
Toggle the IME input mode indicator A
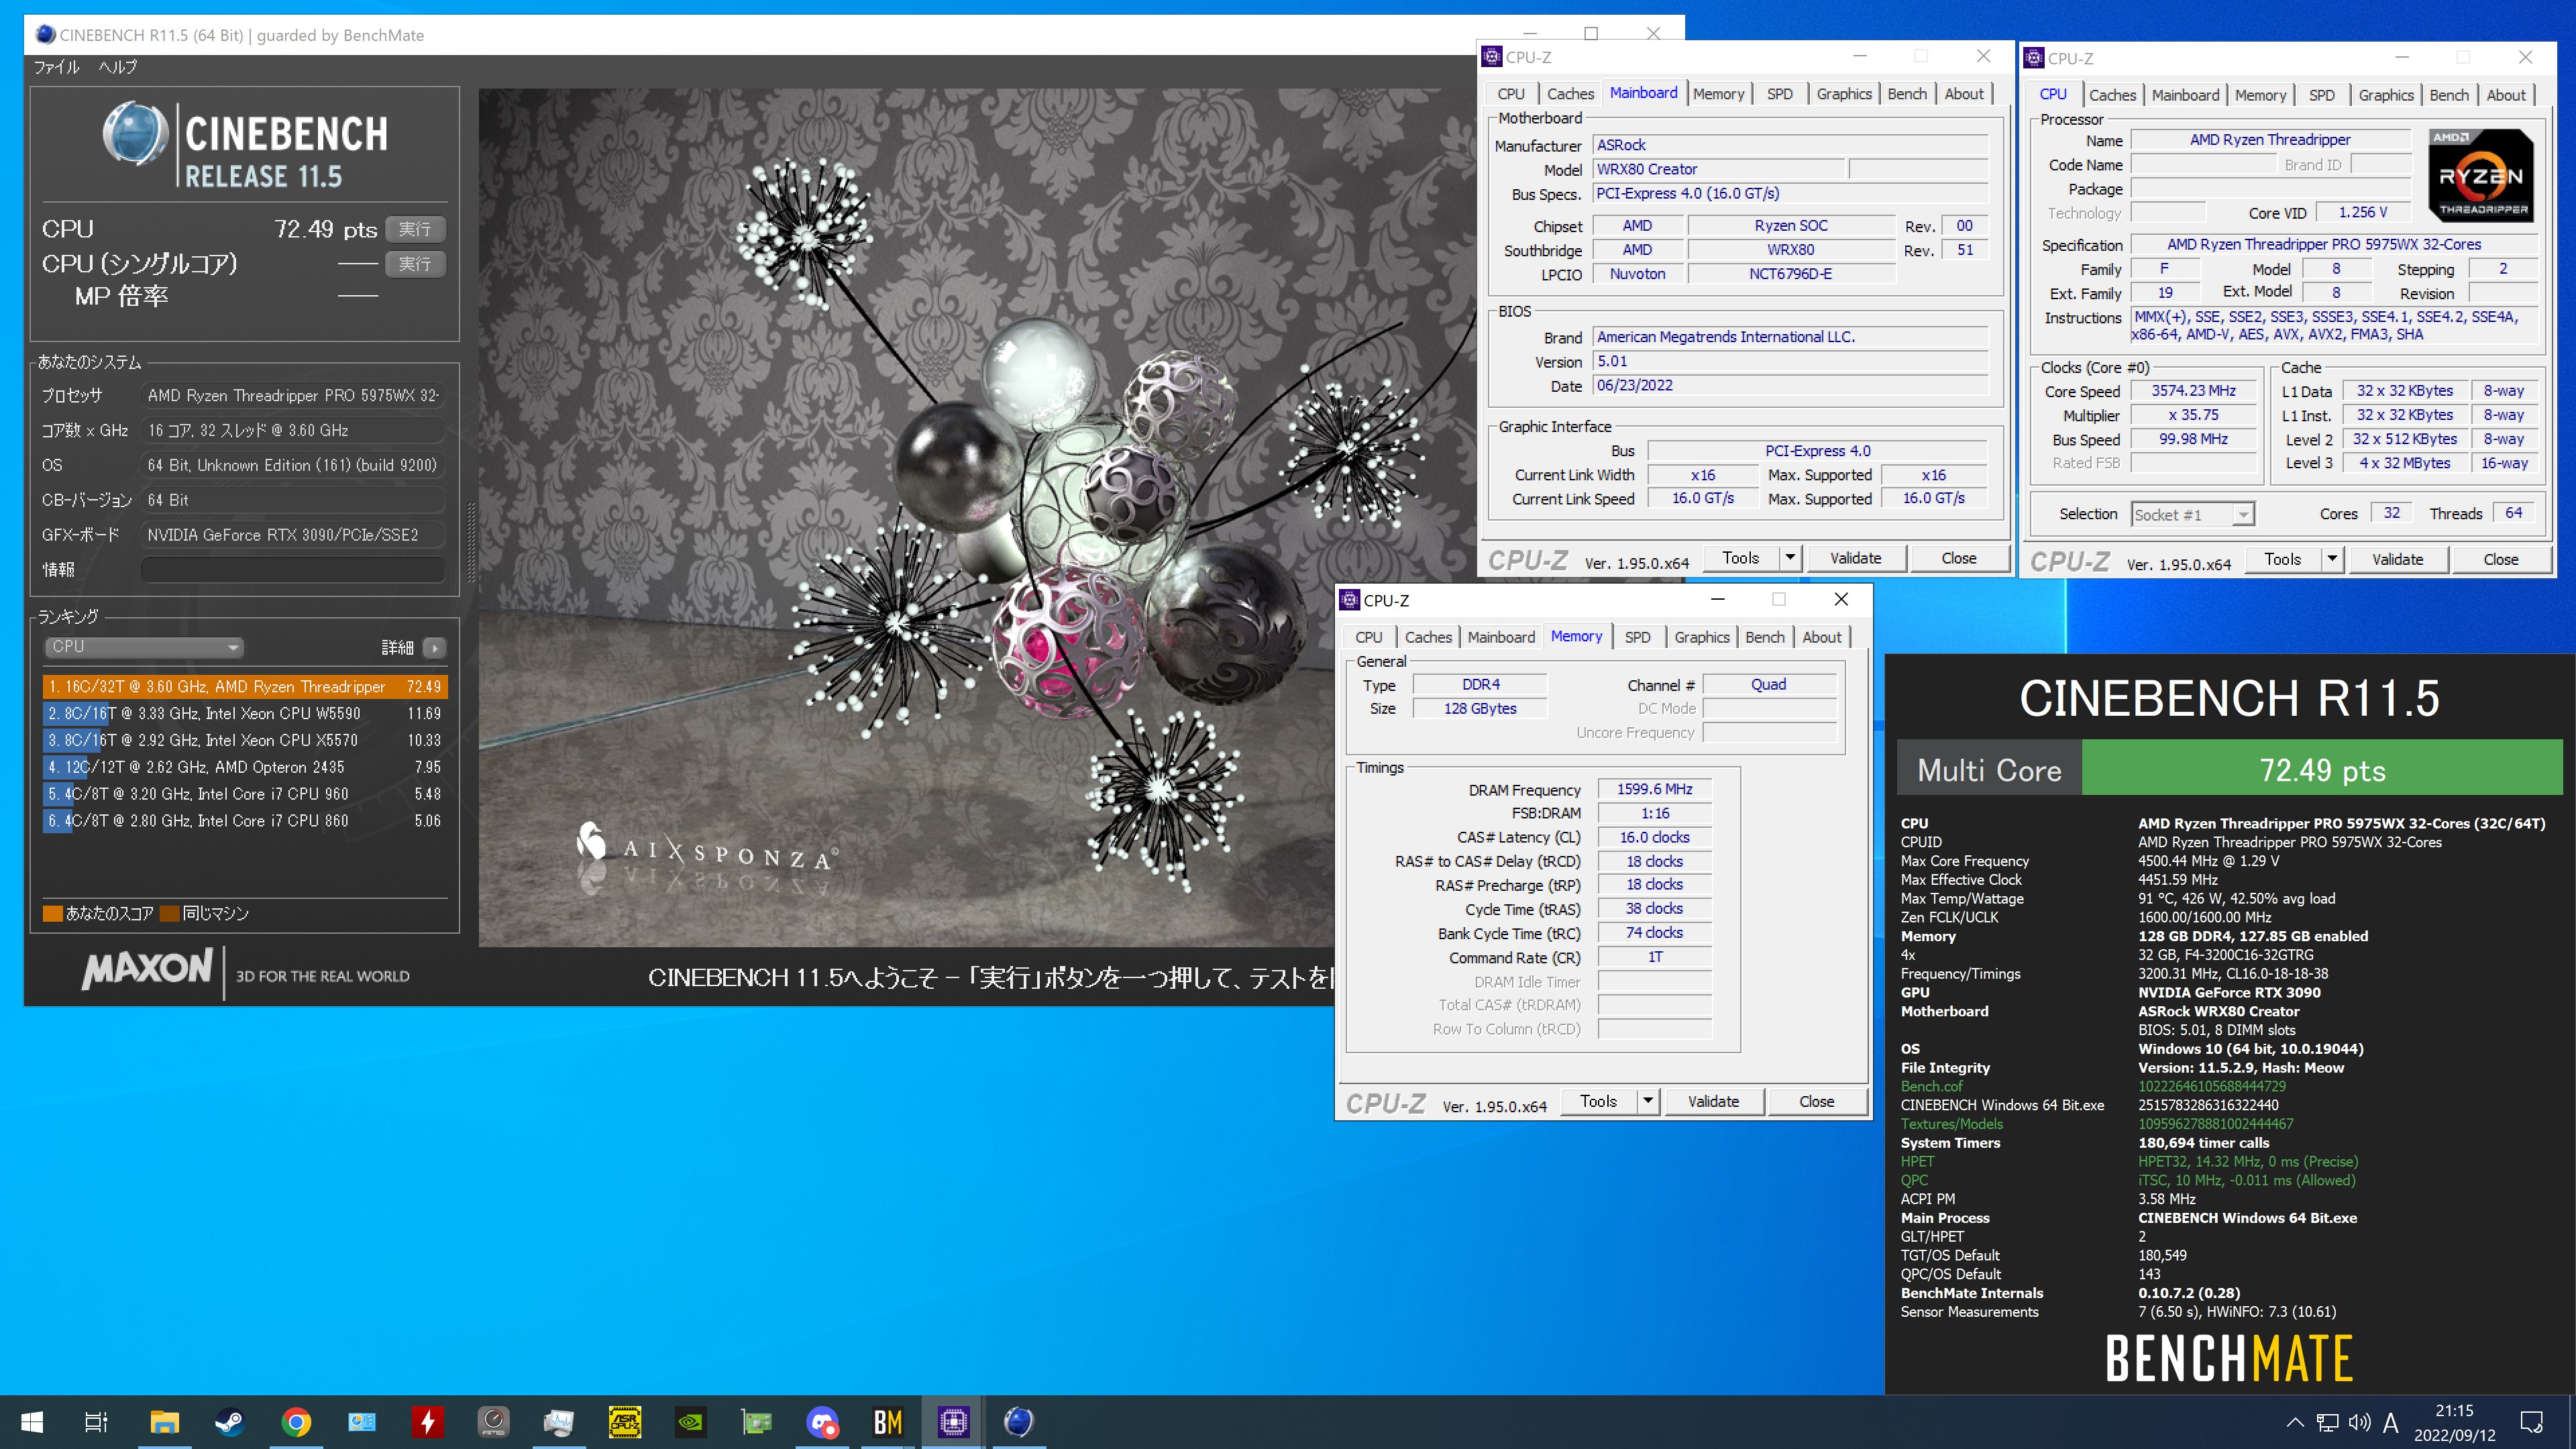pyautogui.click(x=2391, y=1422)
